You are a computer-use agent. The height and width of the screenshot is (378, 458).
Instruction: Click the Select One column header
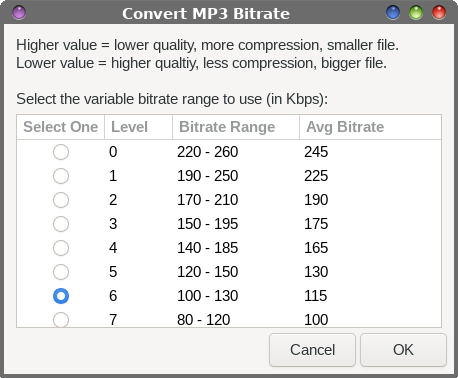(x=61, y=127)
